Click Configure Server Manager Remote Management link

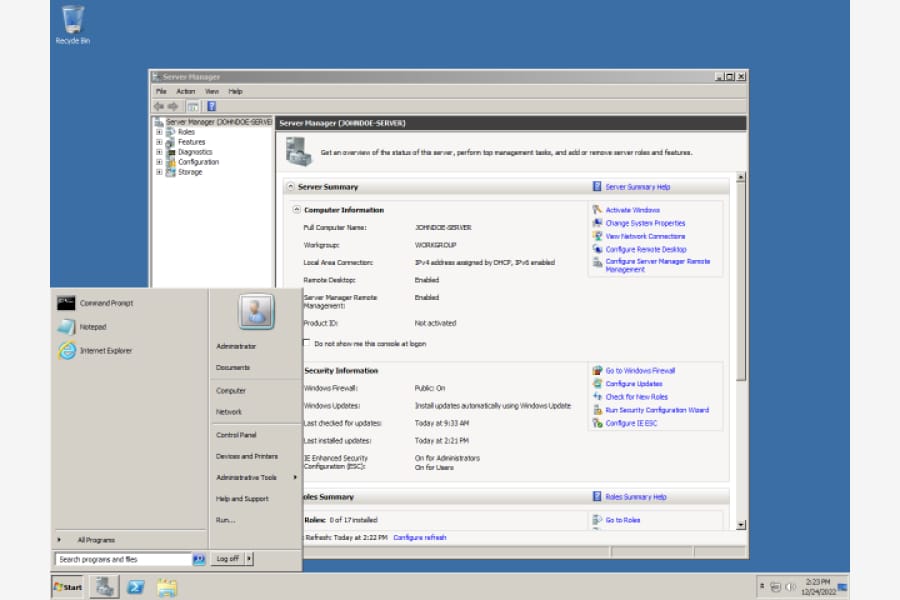click(658, 265)
